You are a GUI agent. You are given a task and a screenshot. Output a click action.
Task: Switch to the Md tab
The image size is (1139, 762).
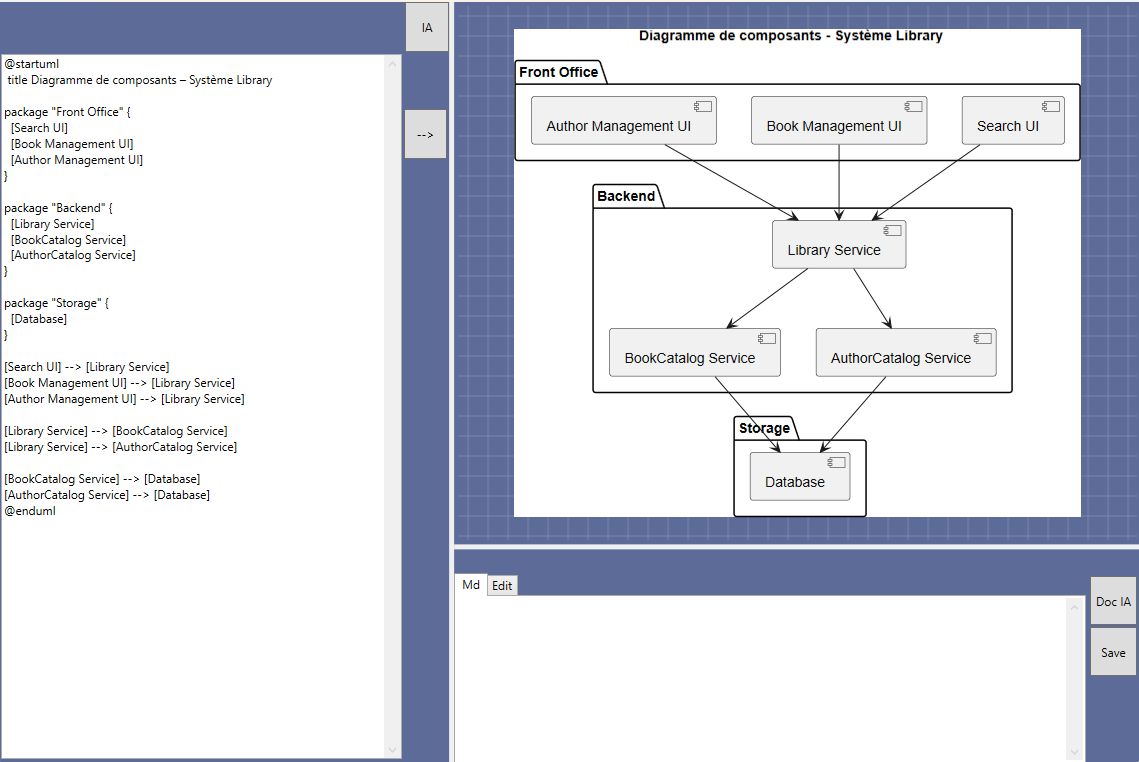click(x=471, y=585)
